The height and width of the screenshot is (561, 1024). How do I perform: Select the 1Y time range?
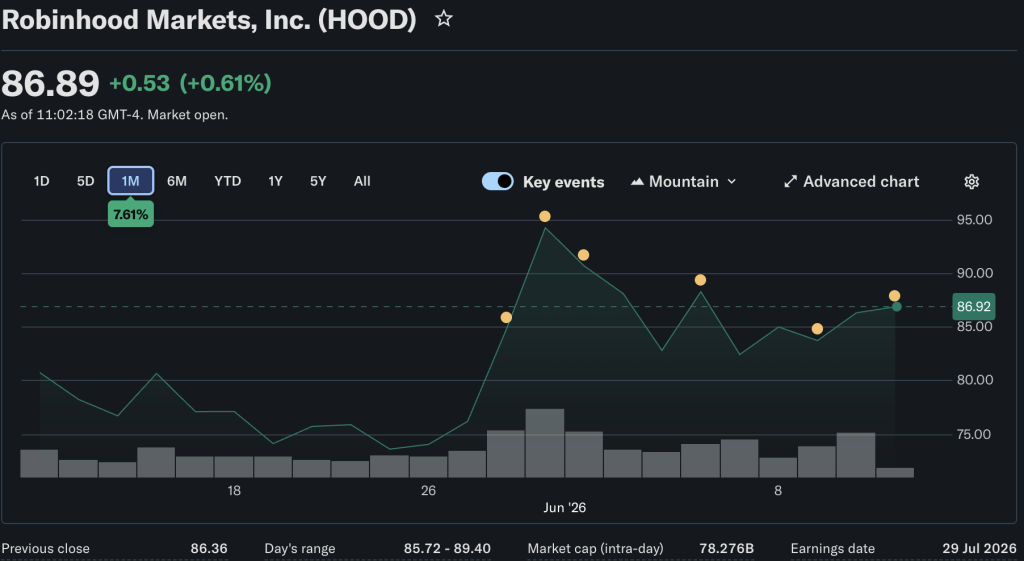pyautogui.click(x=275, y=182)
